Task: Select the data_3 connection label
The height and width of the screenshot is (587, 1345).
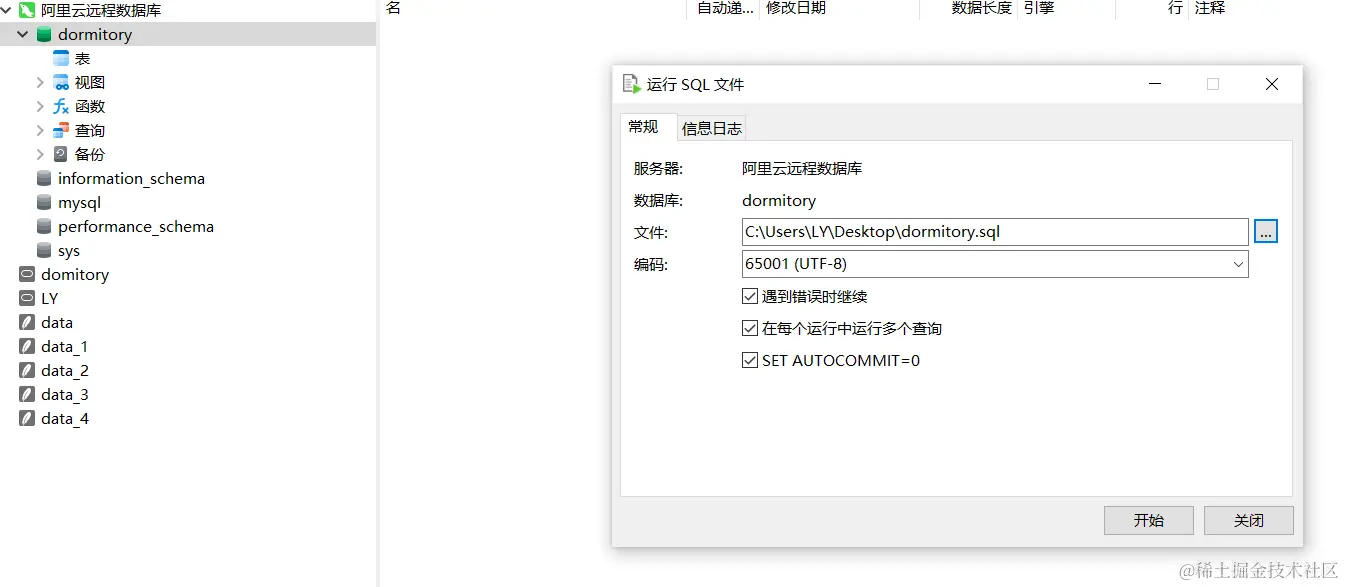Action: coord(65,394)
